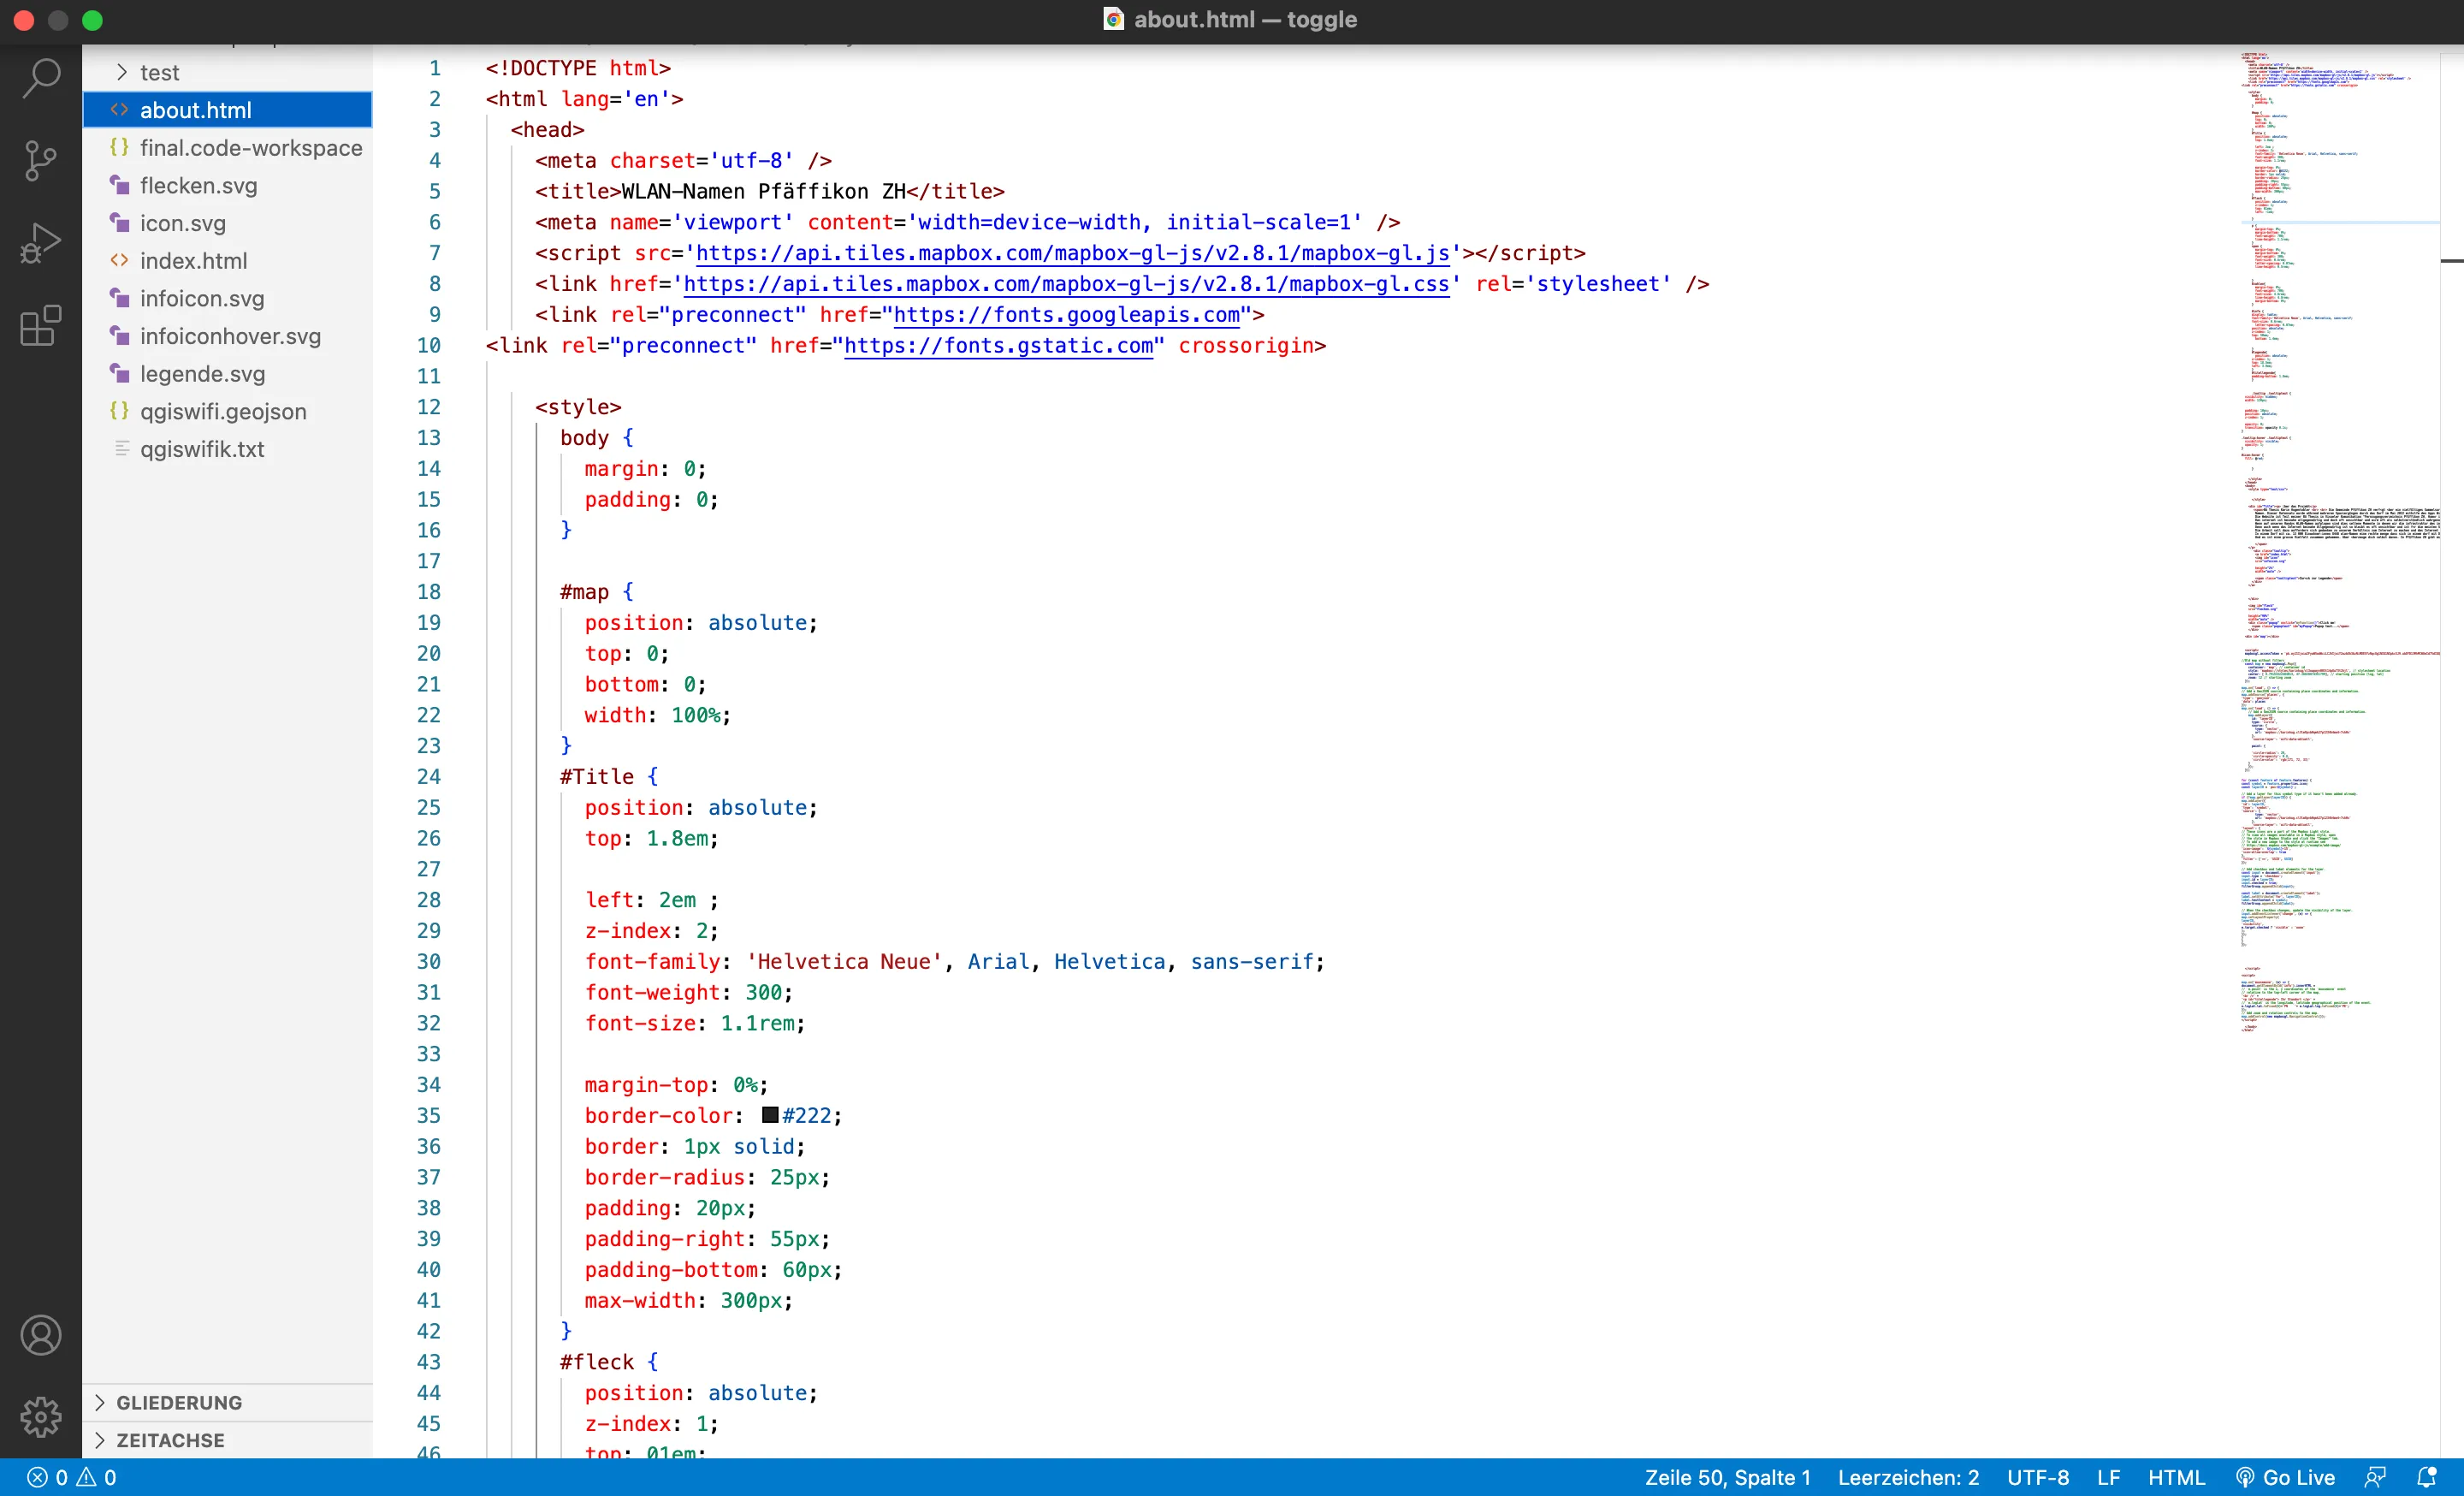Open the Manage settings gear

coord(41,1417)
